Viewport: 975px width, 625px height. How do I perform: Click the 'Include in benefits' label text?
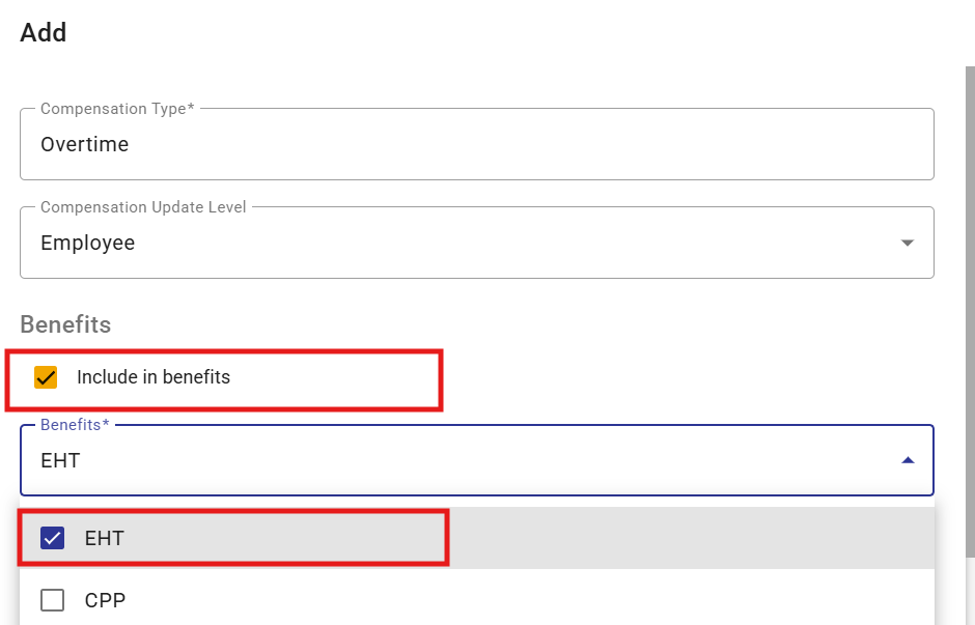tap(153, 377)
